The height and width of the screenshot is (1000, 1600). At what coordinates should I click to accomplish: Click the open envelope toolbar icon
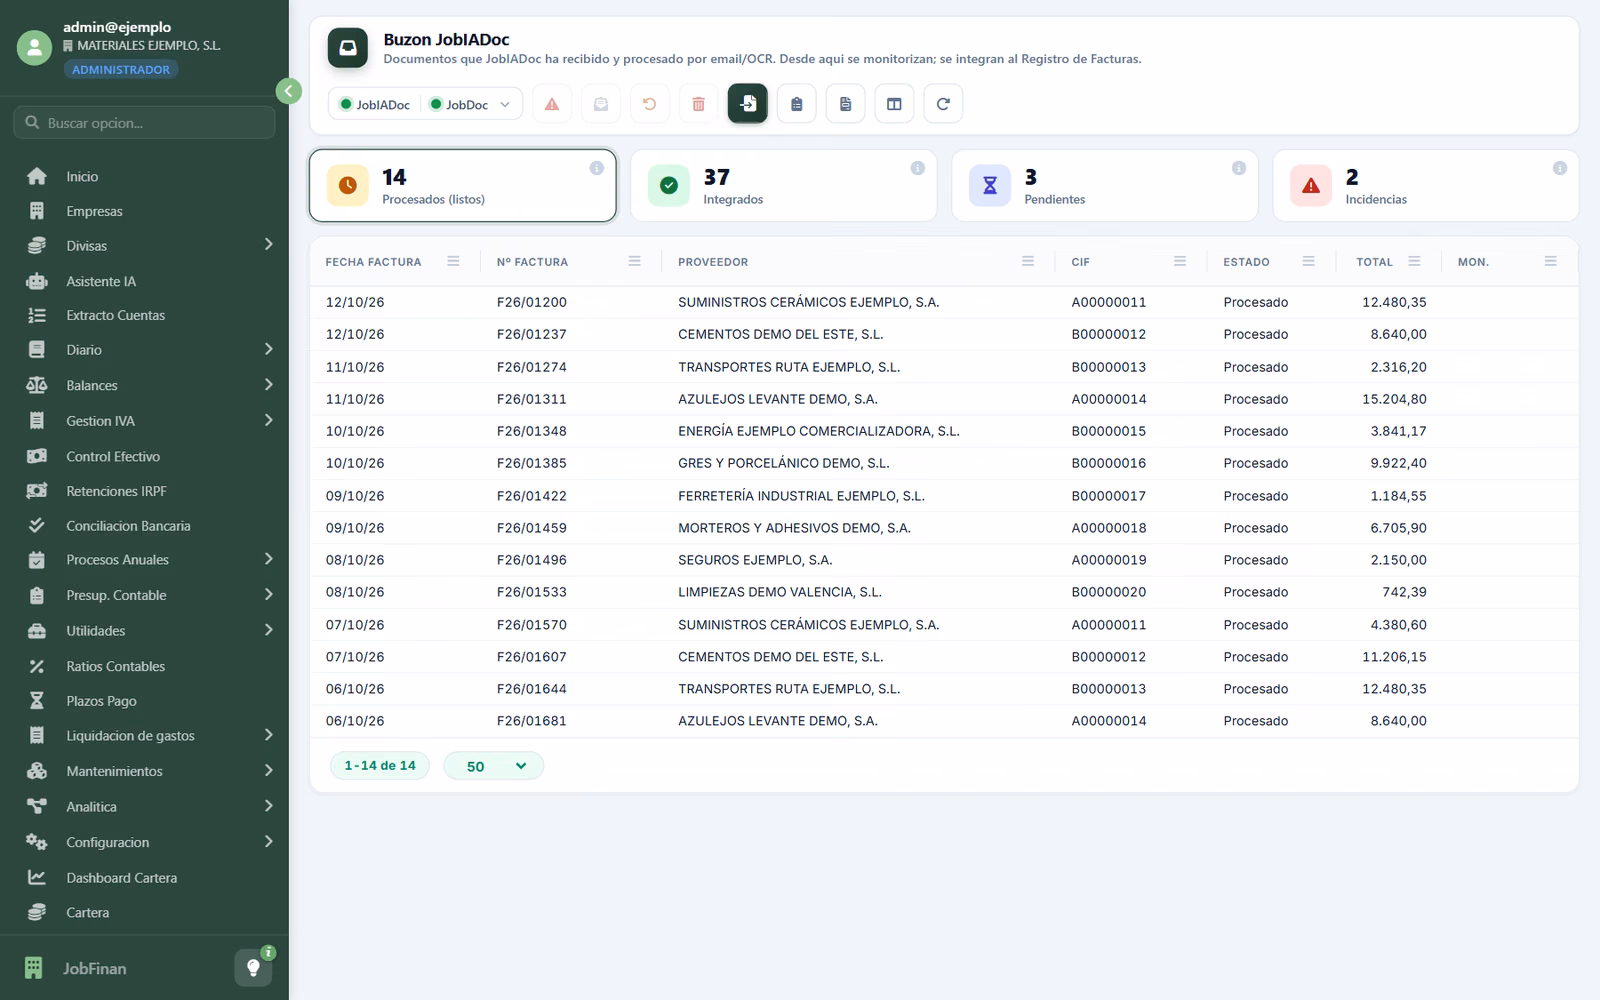tap(601, 104)
